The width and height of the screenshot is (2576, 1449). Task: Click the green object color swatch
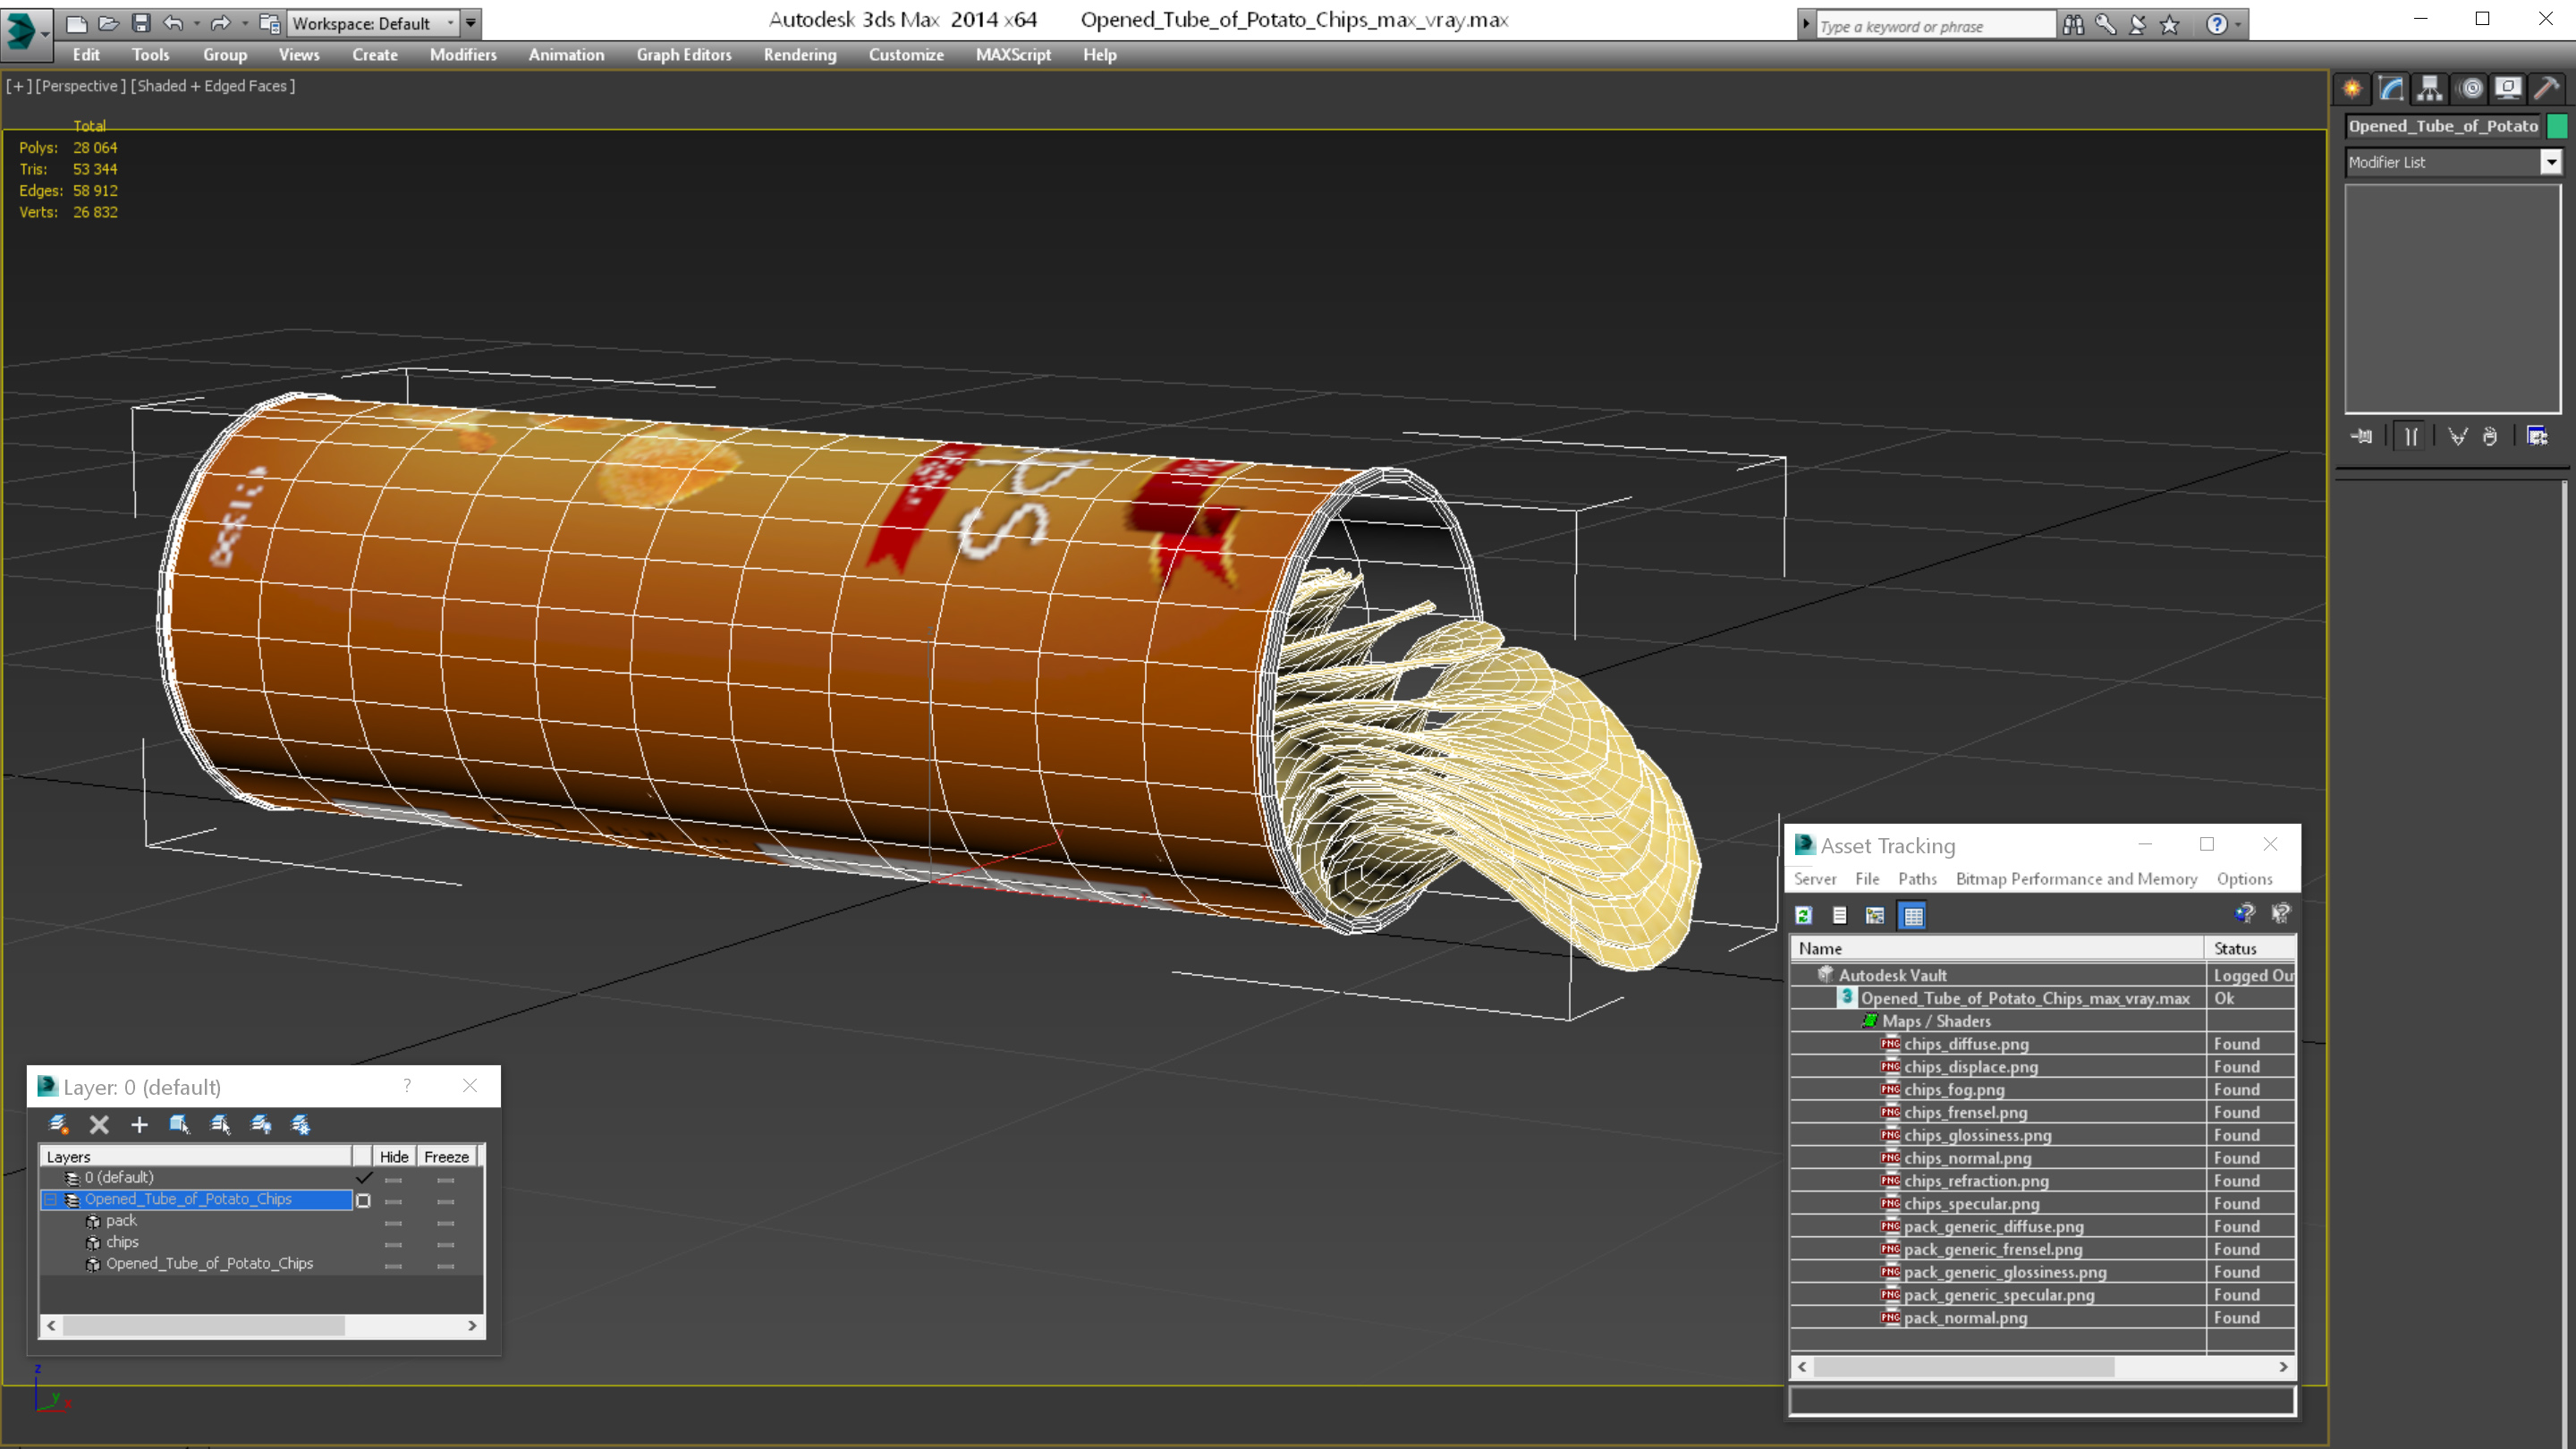pos(2557,126)
